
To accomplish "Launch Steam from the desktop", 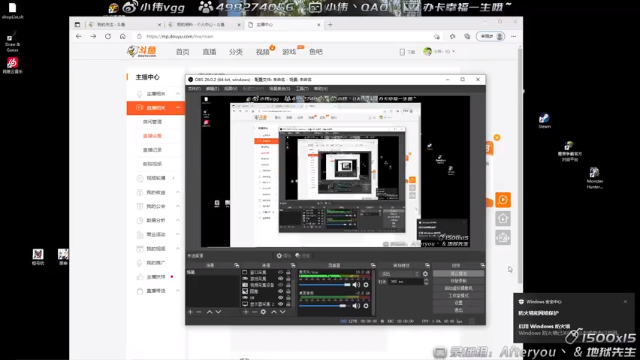I will (544, 121).
